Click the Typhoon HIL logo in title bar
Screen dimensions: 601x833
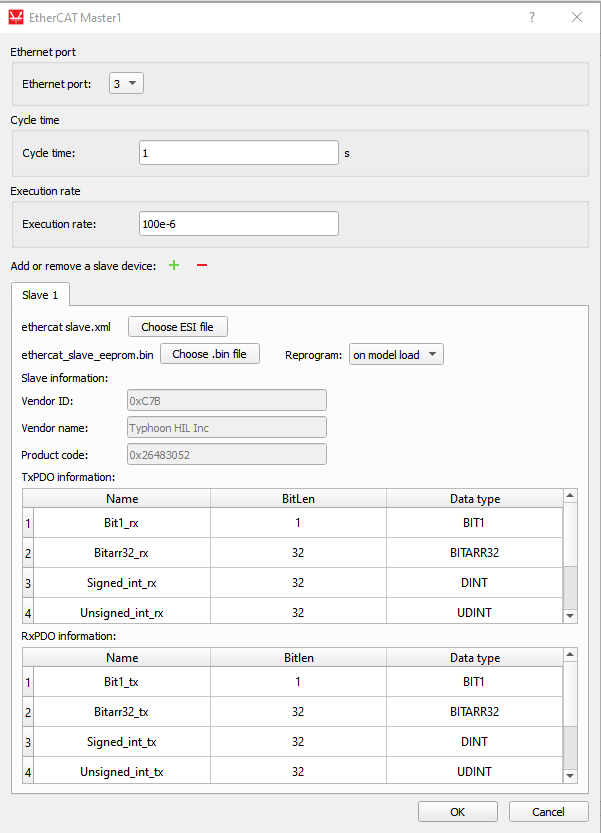coord(16,18)
